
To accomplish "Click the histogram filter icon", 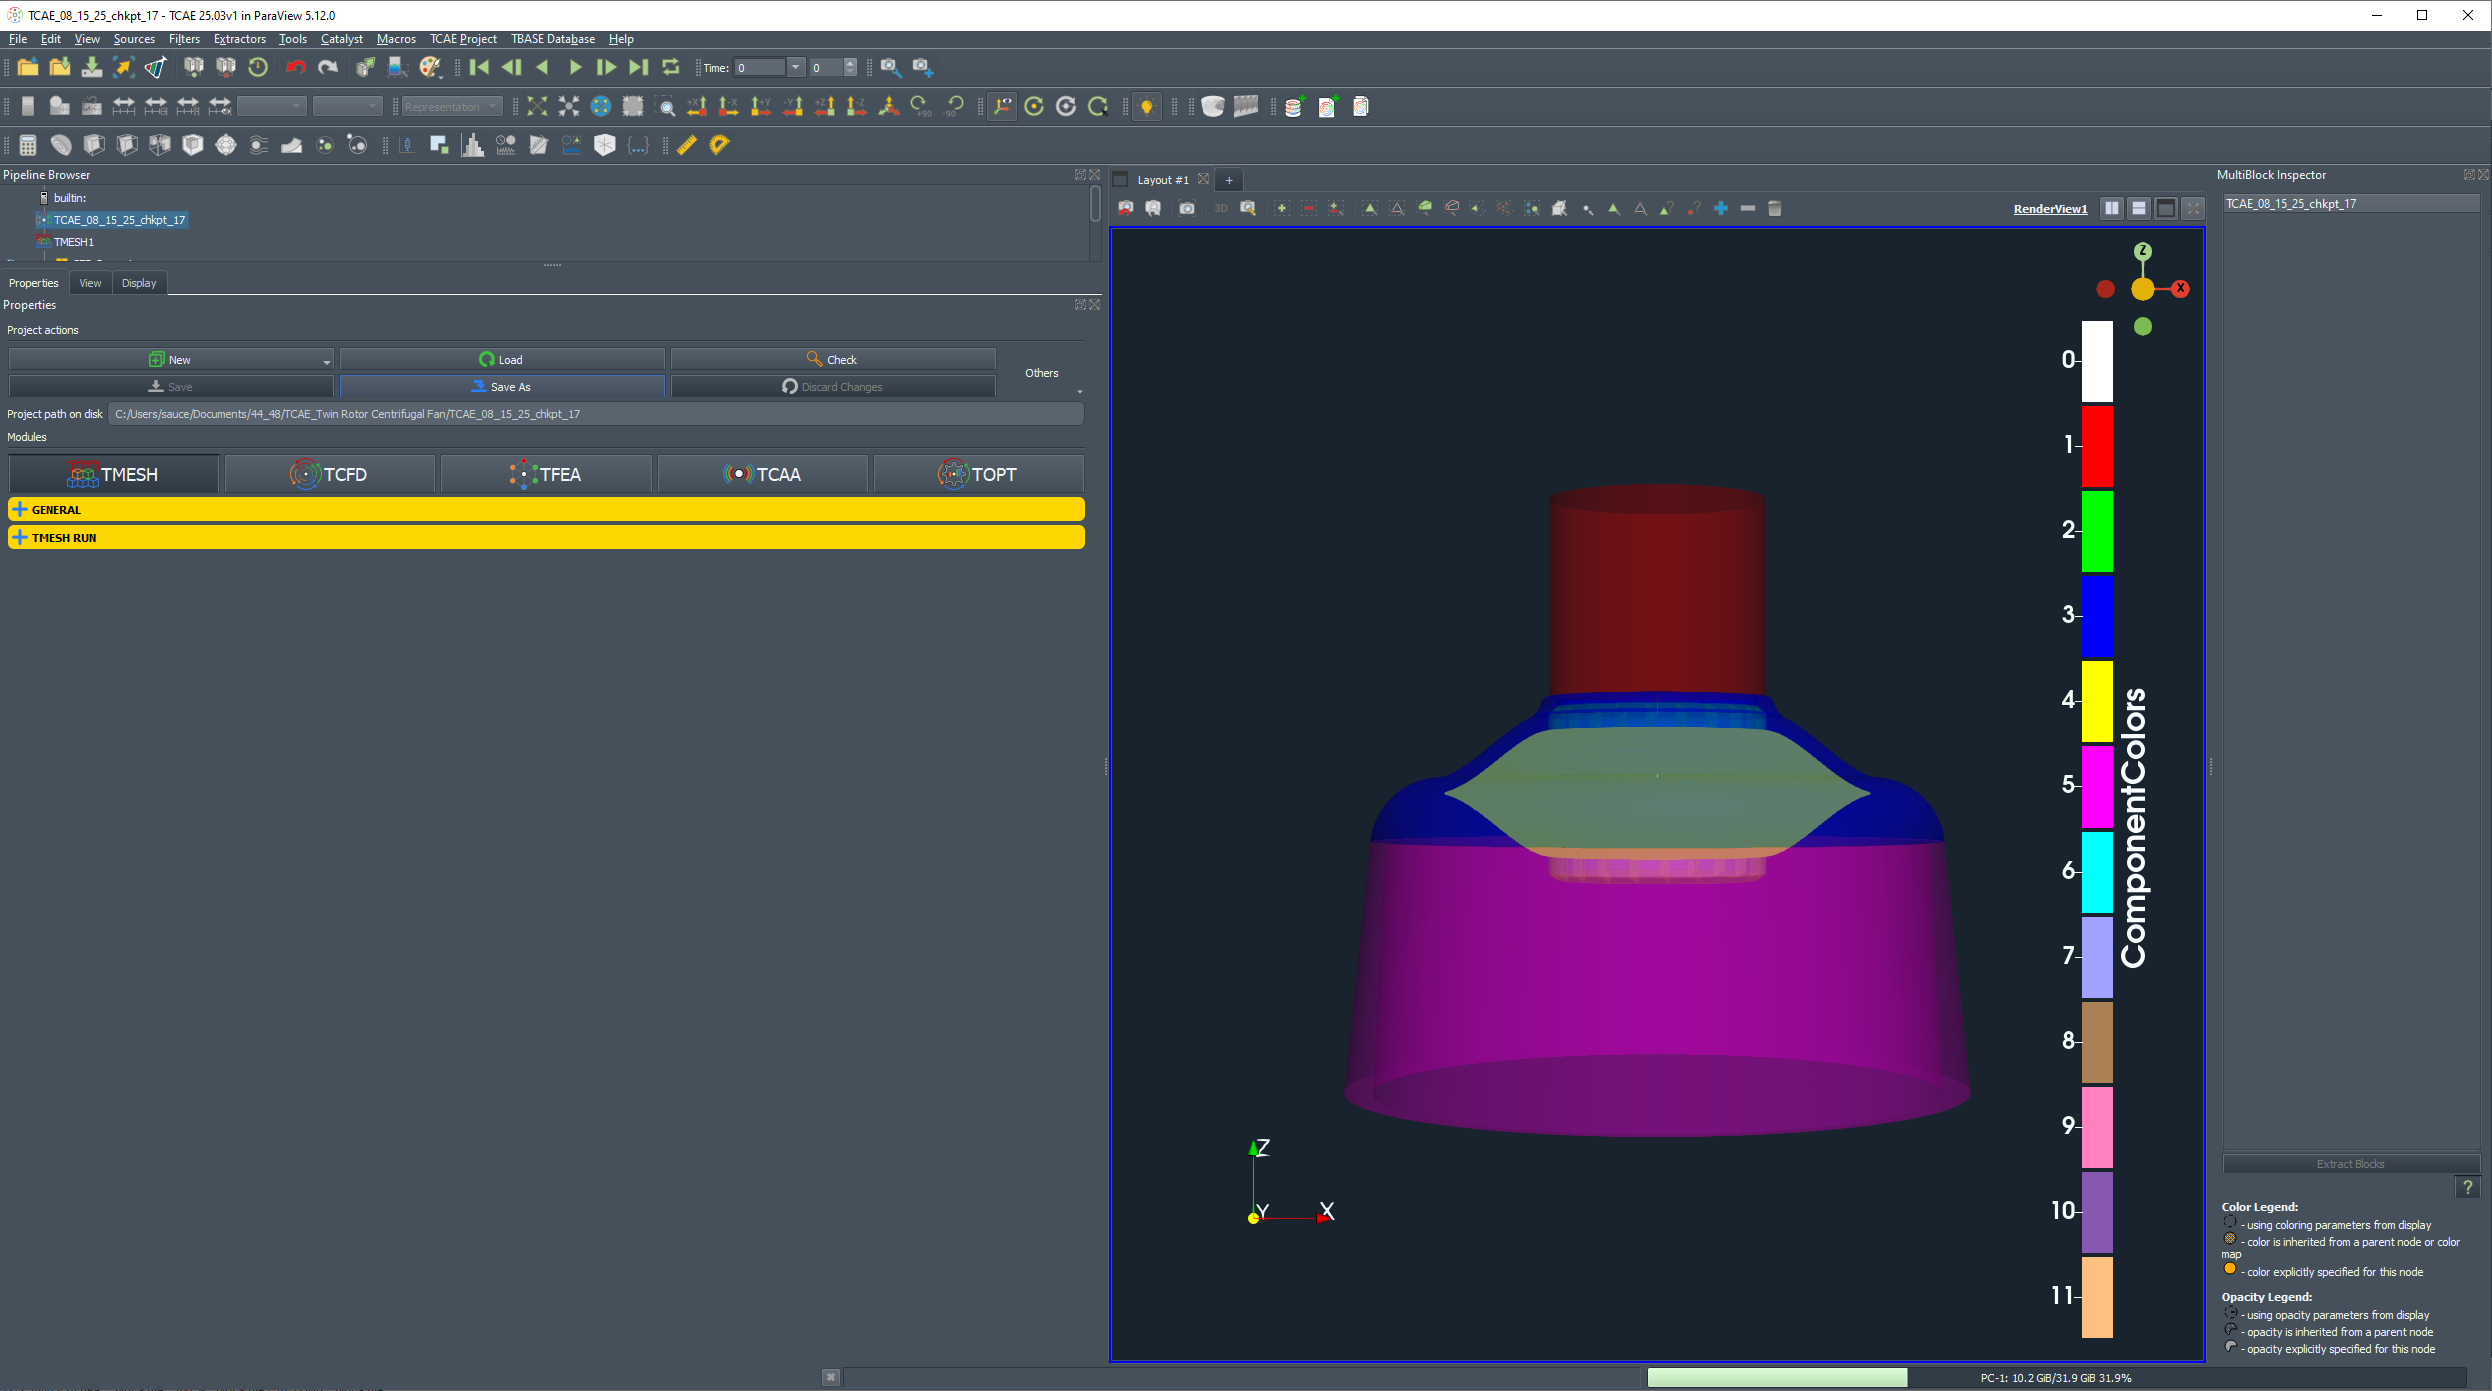I will tap(472, 145).
